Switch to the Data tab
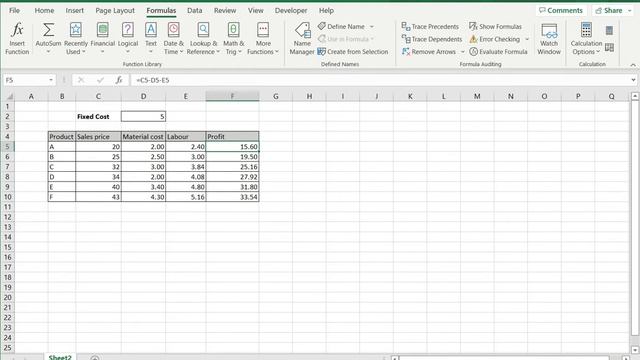The width and height of the screenshot is (640, 360). click(194, 11)
